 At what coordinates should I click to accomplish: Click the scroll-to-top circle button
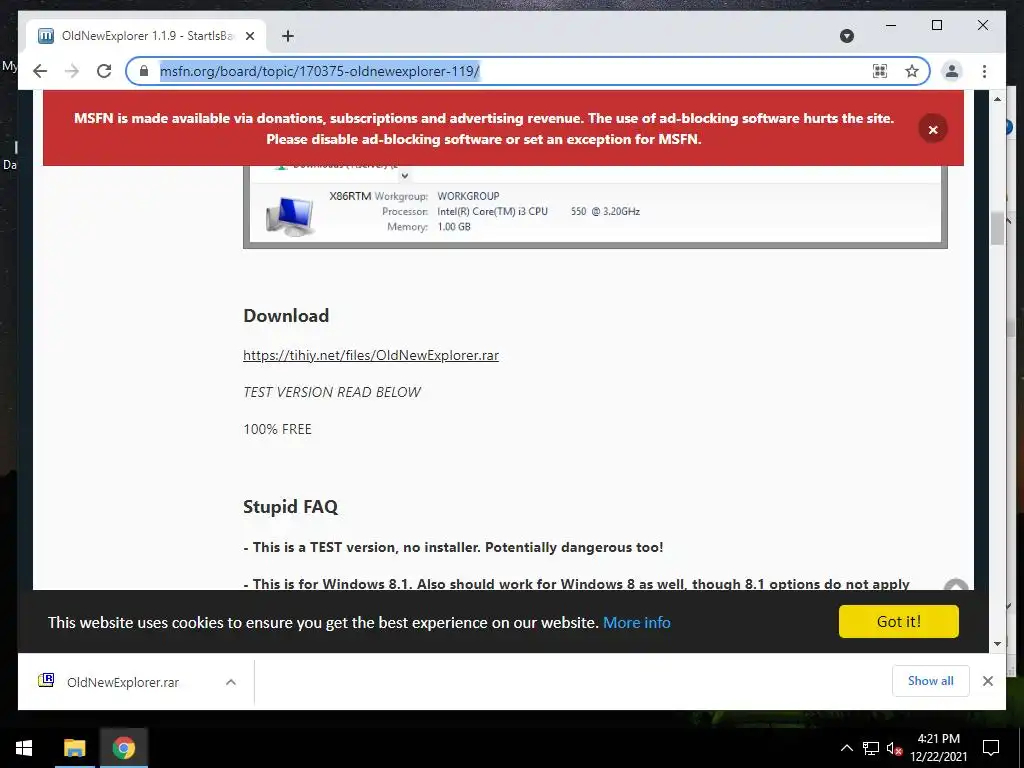(956, 584)
